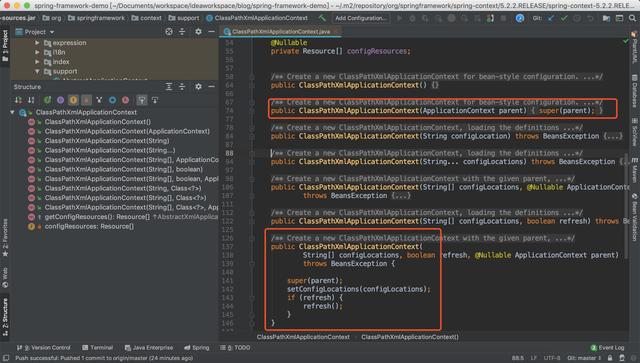Image resolution: width=640 pixels, height=363 pixels.
Task: Click the lock icon in status bar
Action: coord(610,358)
